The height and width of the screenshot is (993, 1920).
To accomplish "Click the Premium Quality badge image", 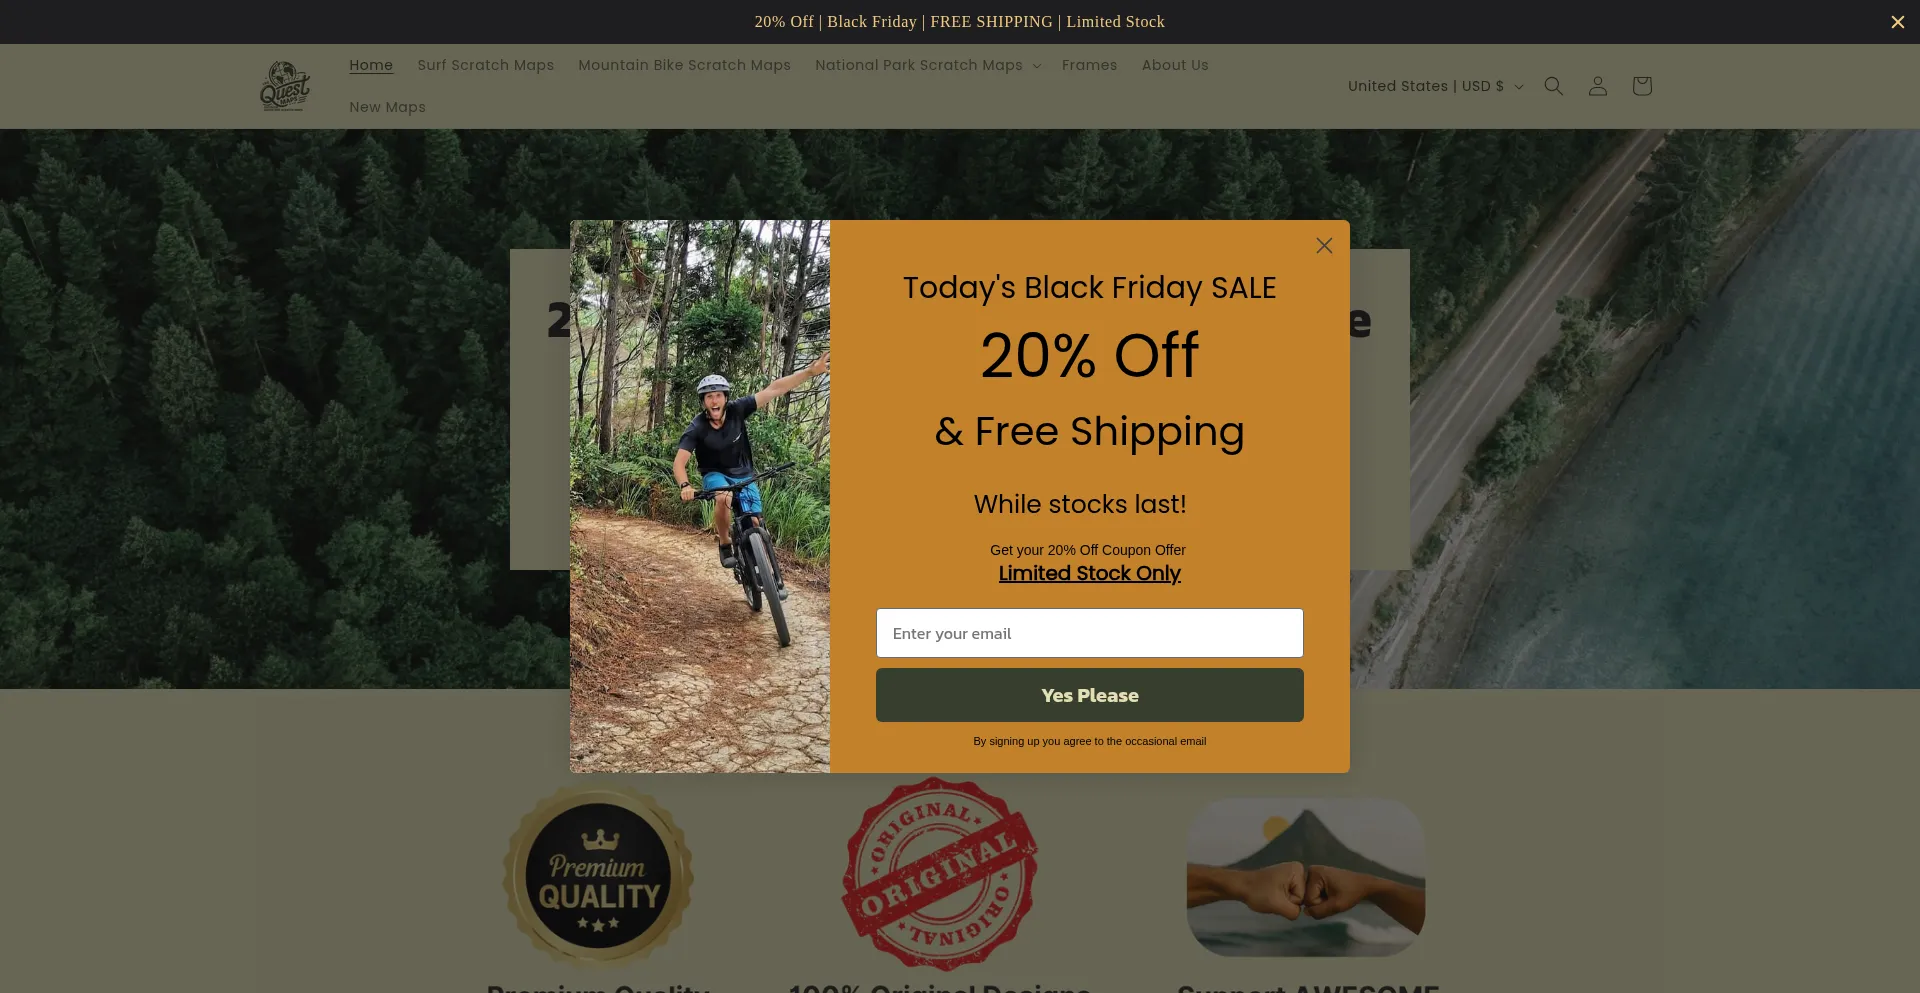I will tap(598, 875).
